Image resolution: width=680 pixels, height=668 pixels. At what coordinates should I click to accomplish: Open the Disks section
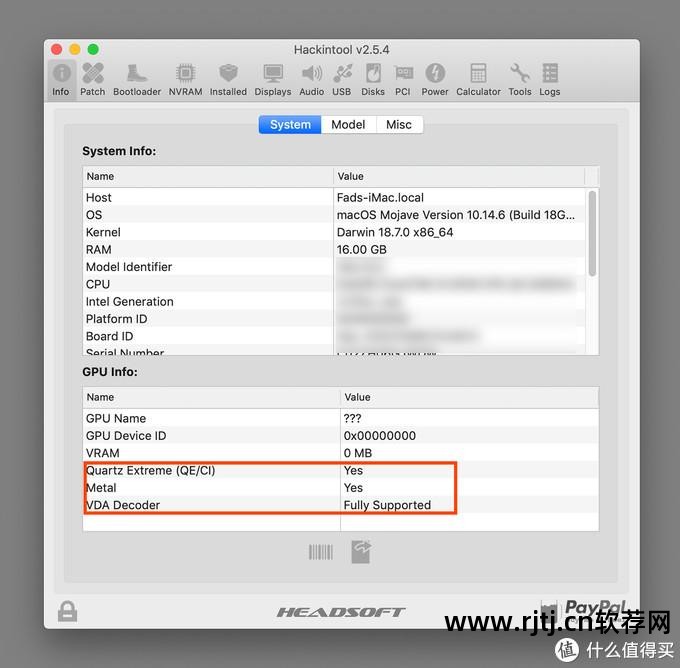pyautogui.click(x=373, y=80)
